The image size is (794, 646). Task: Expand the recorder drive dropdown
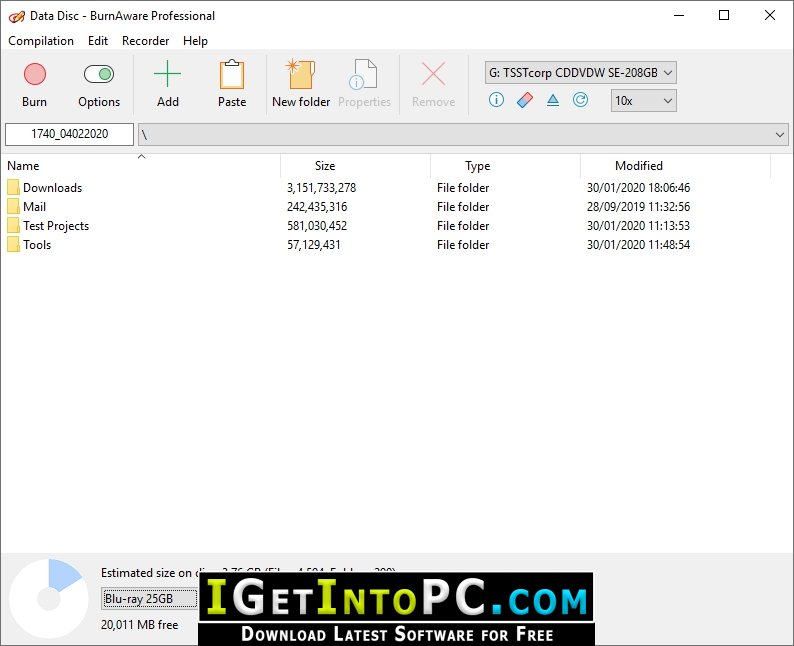tap(580, 73)
